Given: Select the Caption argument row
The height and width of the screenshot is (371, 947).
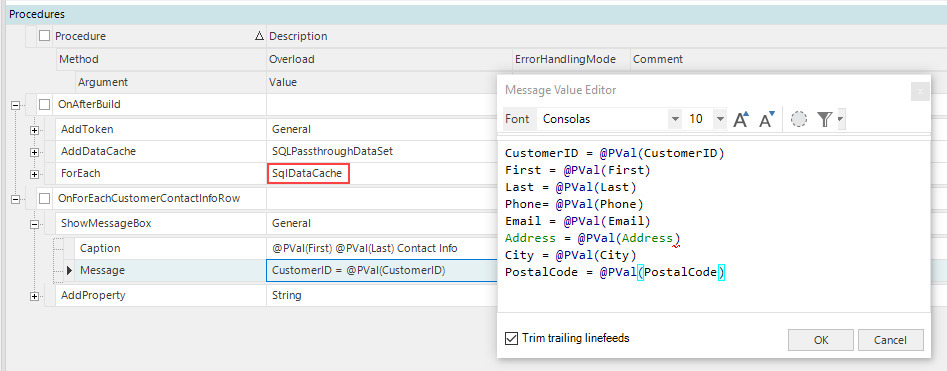Looking at the screenshot, I should click(171, 248).
